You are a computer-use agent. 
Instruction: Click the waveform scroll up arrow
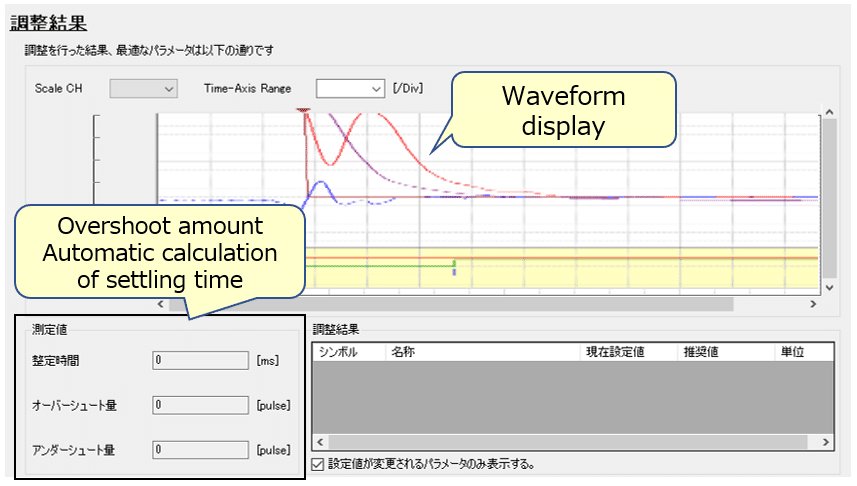pos(829,113)
